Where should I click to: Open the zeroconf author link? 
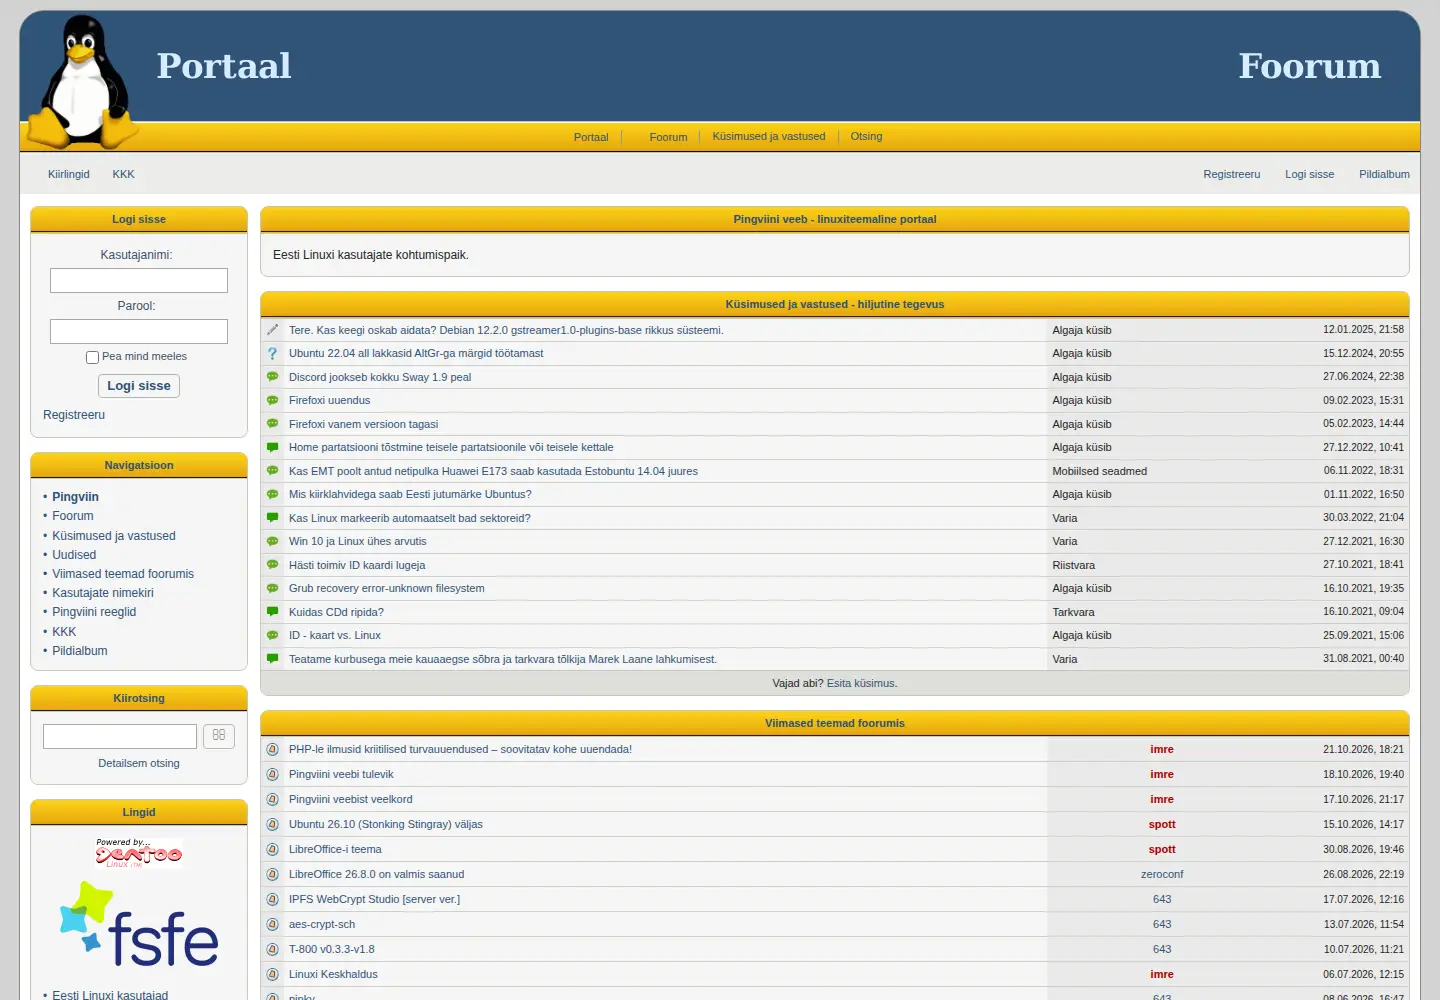click(1162, 874)
